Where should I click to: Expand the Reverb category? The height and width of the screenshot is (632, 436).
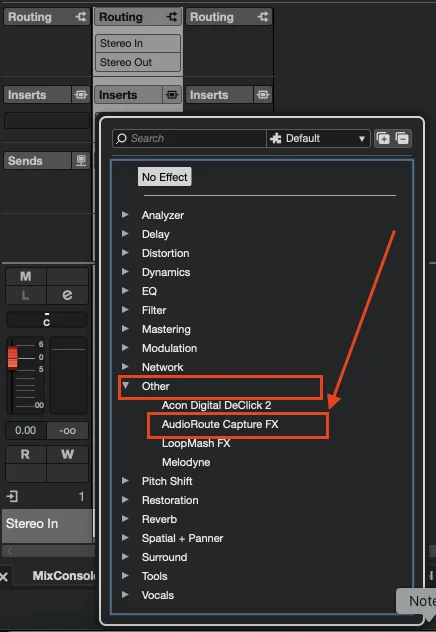pyautogui.click(x=125, y=518)
